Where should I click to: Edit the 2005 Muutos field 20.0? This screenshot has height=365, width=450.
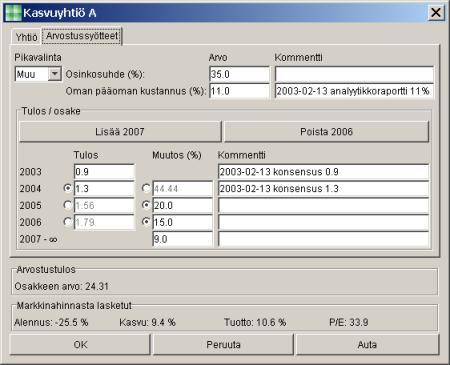[182, 205]
